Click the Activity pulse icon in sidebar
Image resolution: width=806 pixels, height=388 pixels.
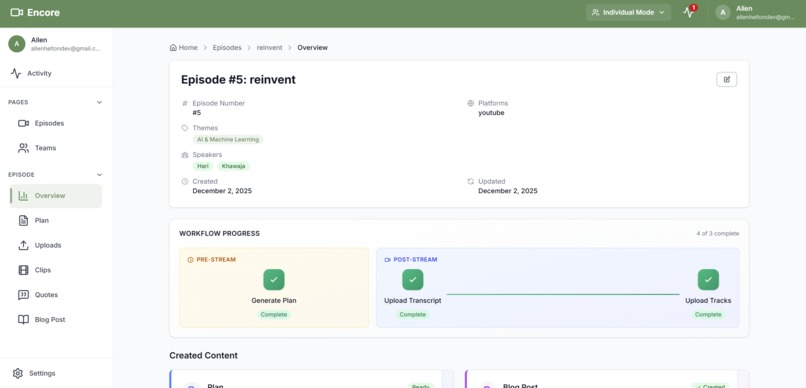tap(16, 73)
